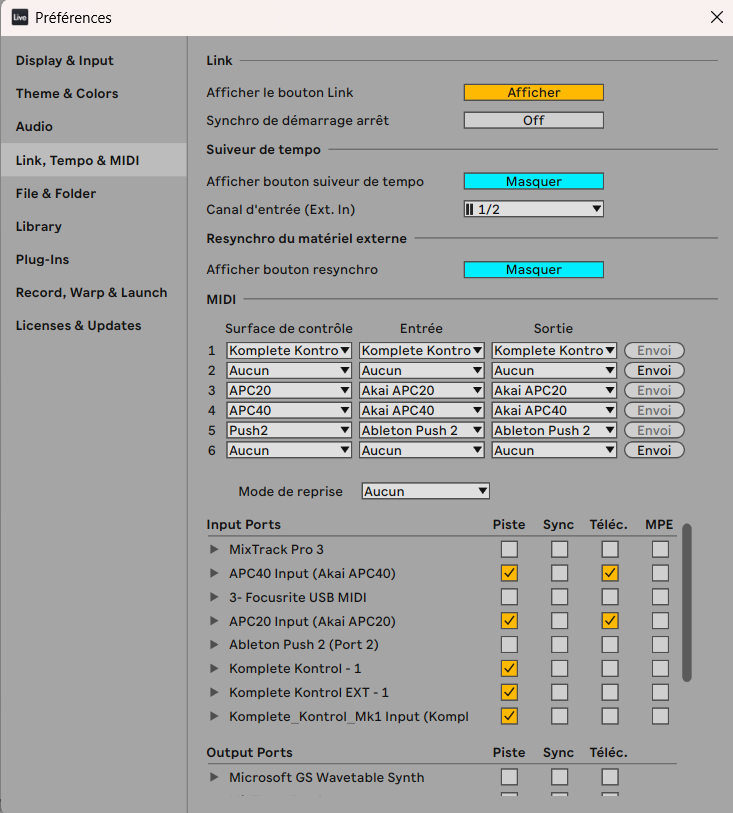The height and width of the screenshot is (813, 733).
Task: Open the Push2 control surface dropdown
Action: pyautogui.click(x=289, y=430)
